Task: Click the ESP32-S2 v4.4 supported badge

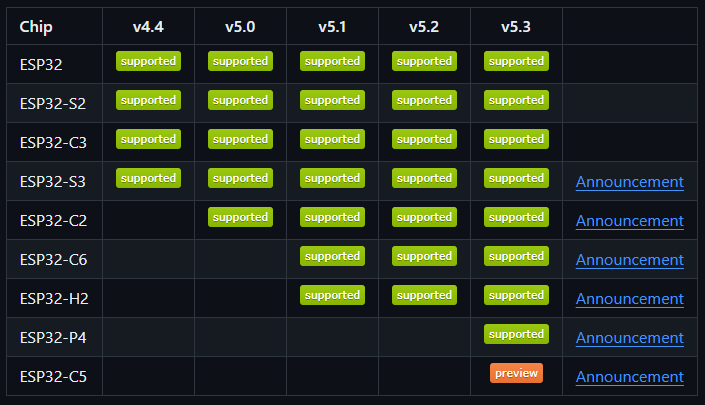Action: click(x=148, y=100)
